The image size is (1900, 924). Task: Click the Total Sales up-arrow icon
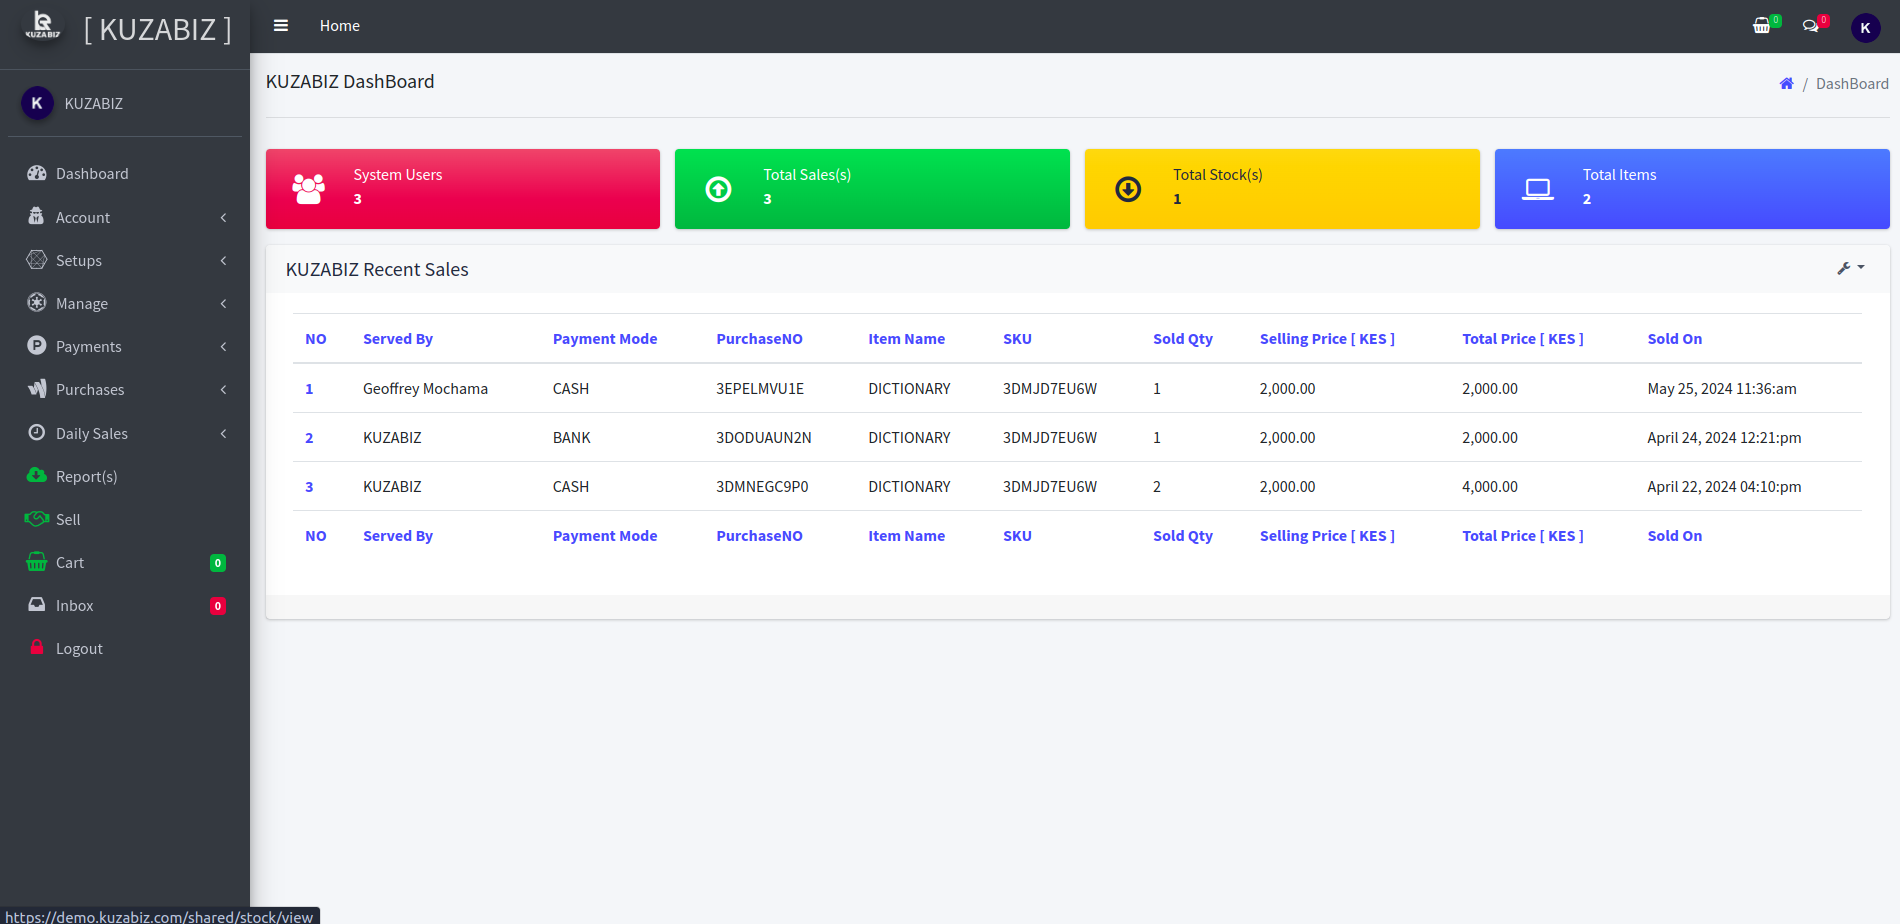[718, 189]
